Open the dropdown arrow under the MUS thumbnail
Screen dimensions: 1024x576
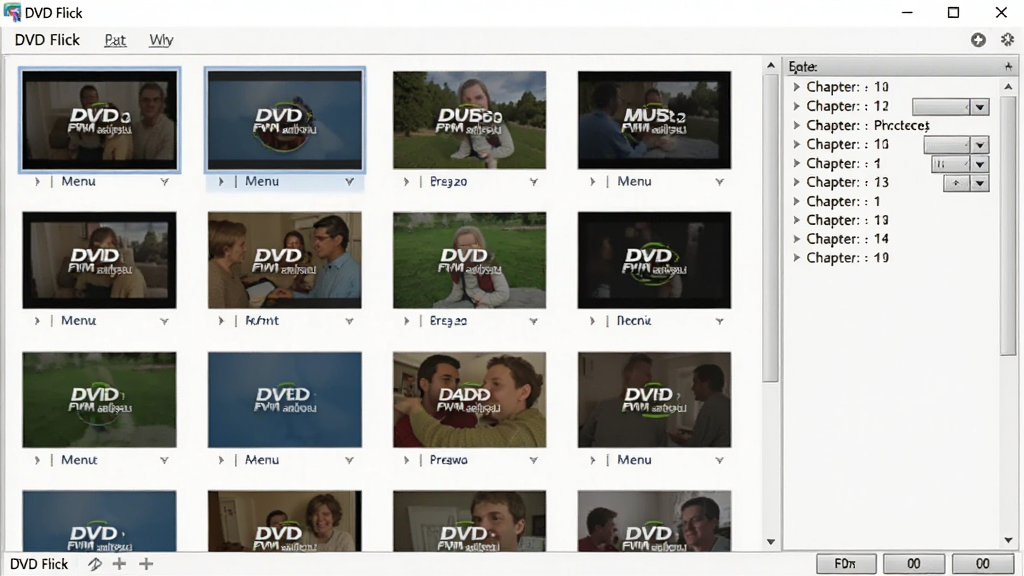point(719,182)
